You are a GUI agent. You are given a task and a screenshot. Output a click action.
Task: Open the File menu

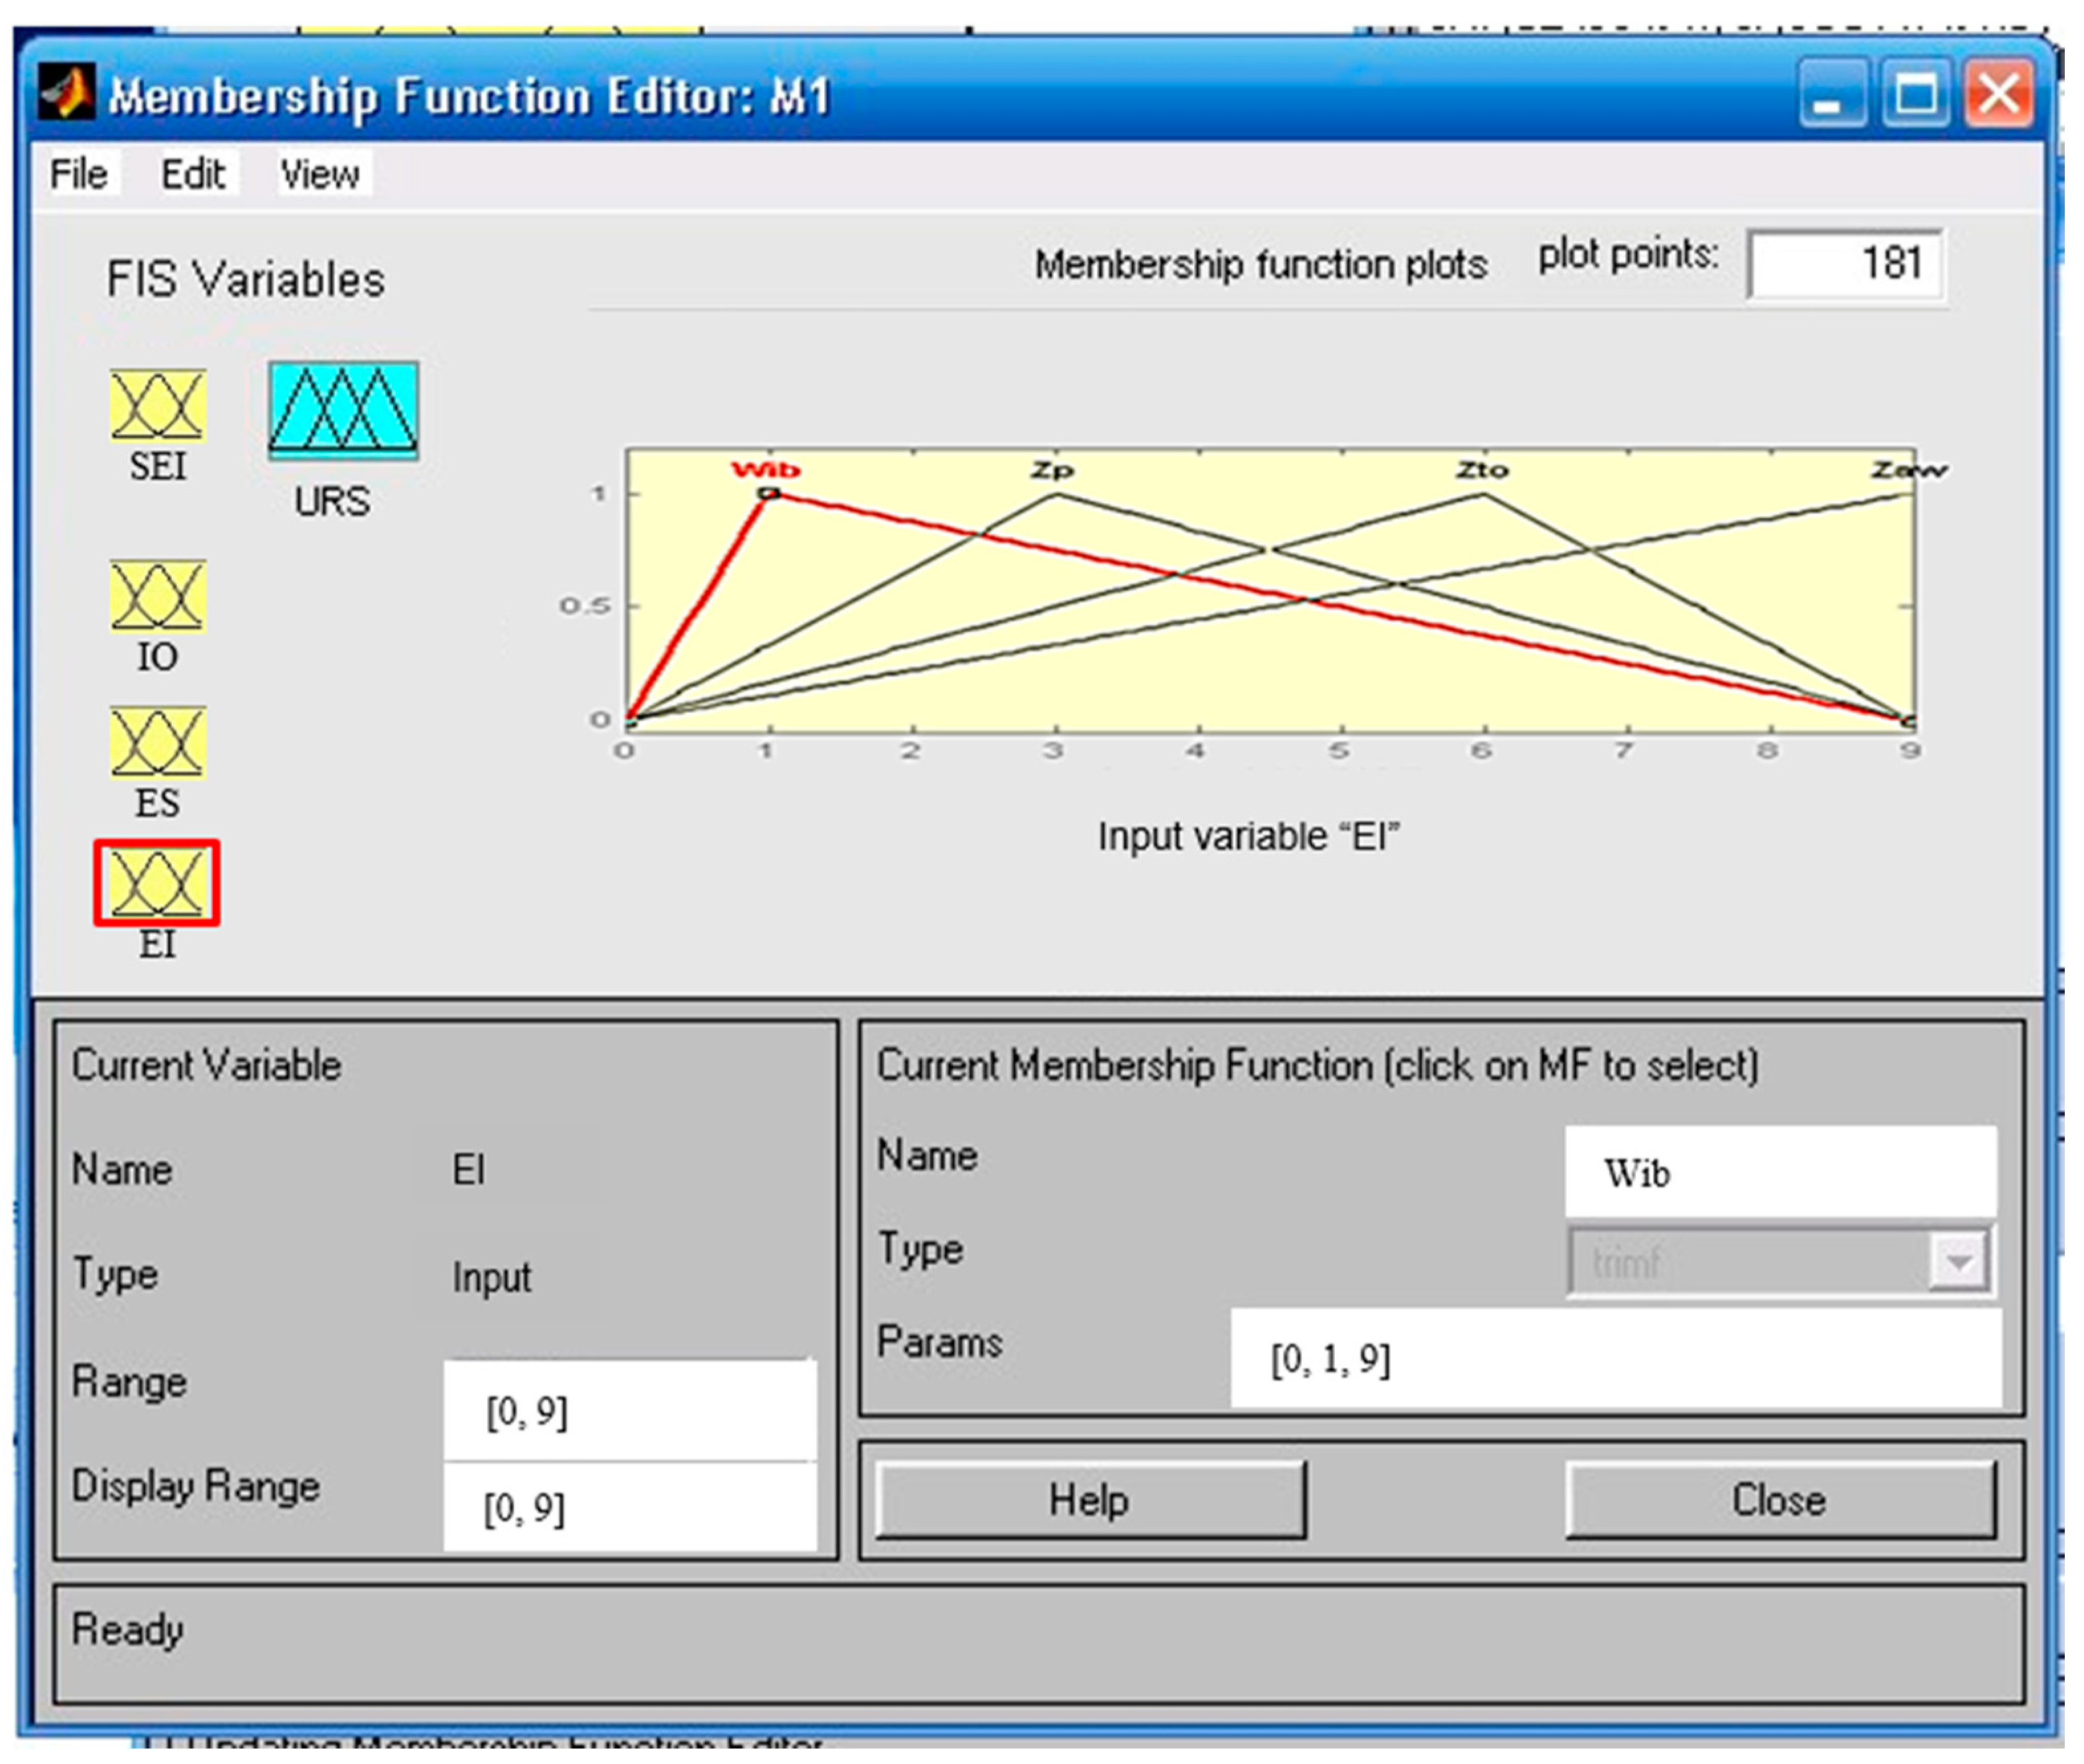(78, 174)
